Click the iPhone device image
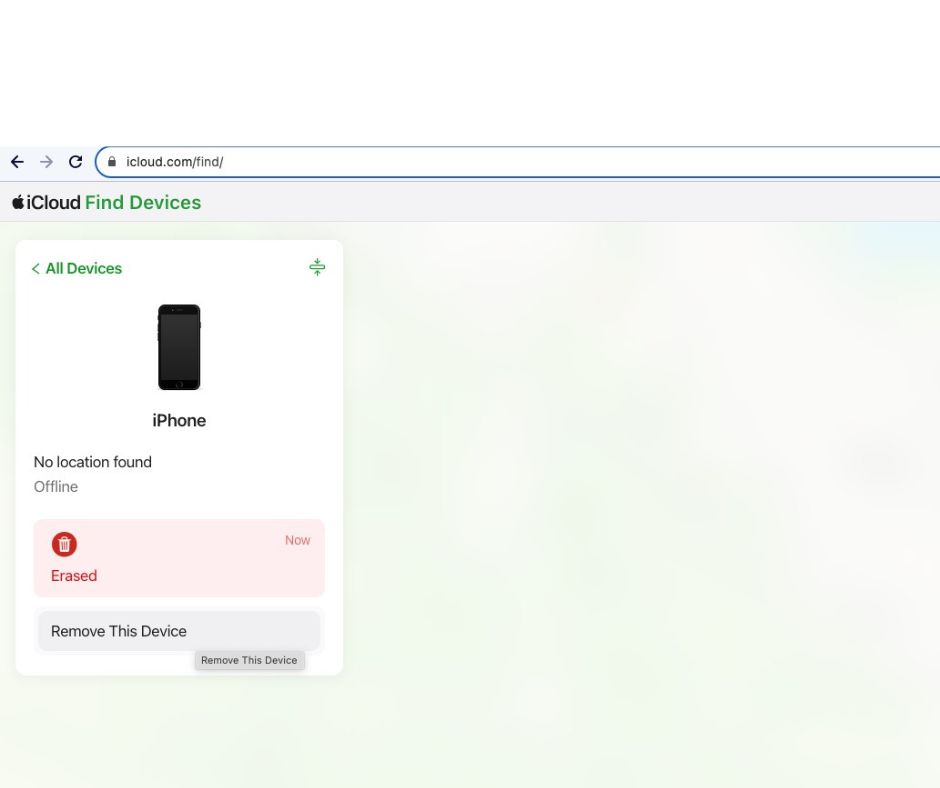The height and width of the screenshot is (788, 940). [x=179, y=347]
